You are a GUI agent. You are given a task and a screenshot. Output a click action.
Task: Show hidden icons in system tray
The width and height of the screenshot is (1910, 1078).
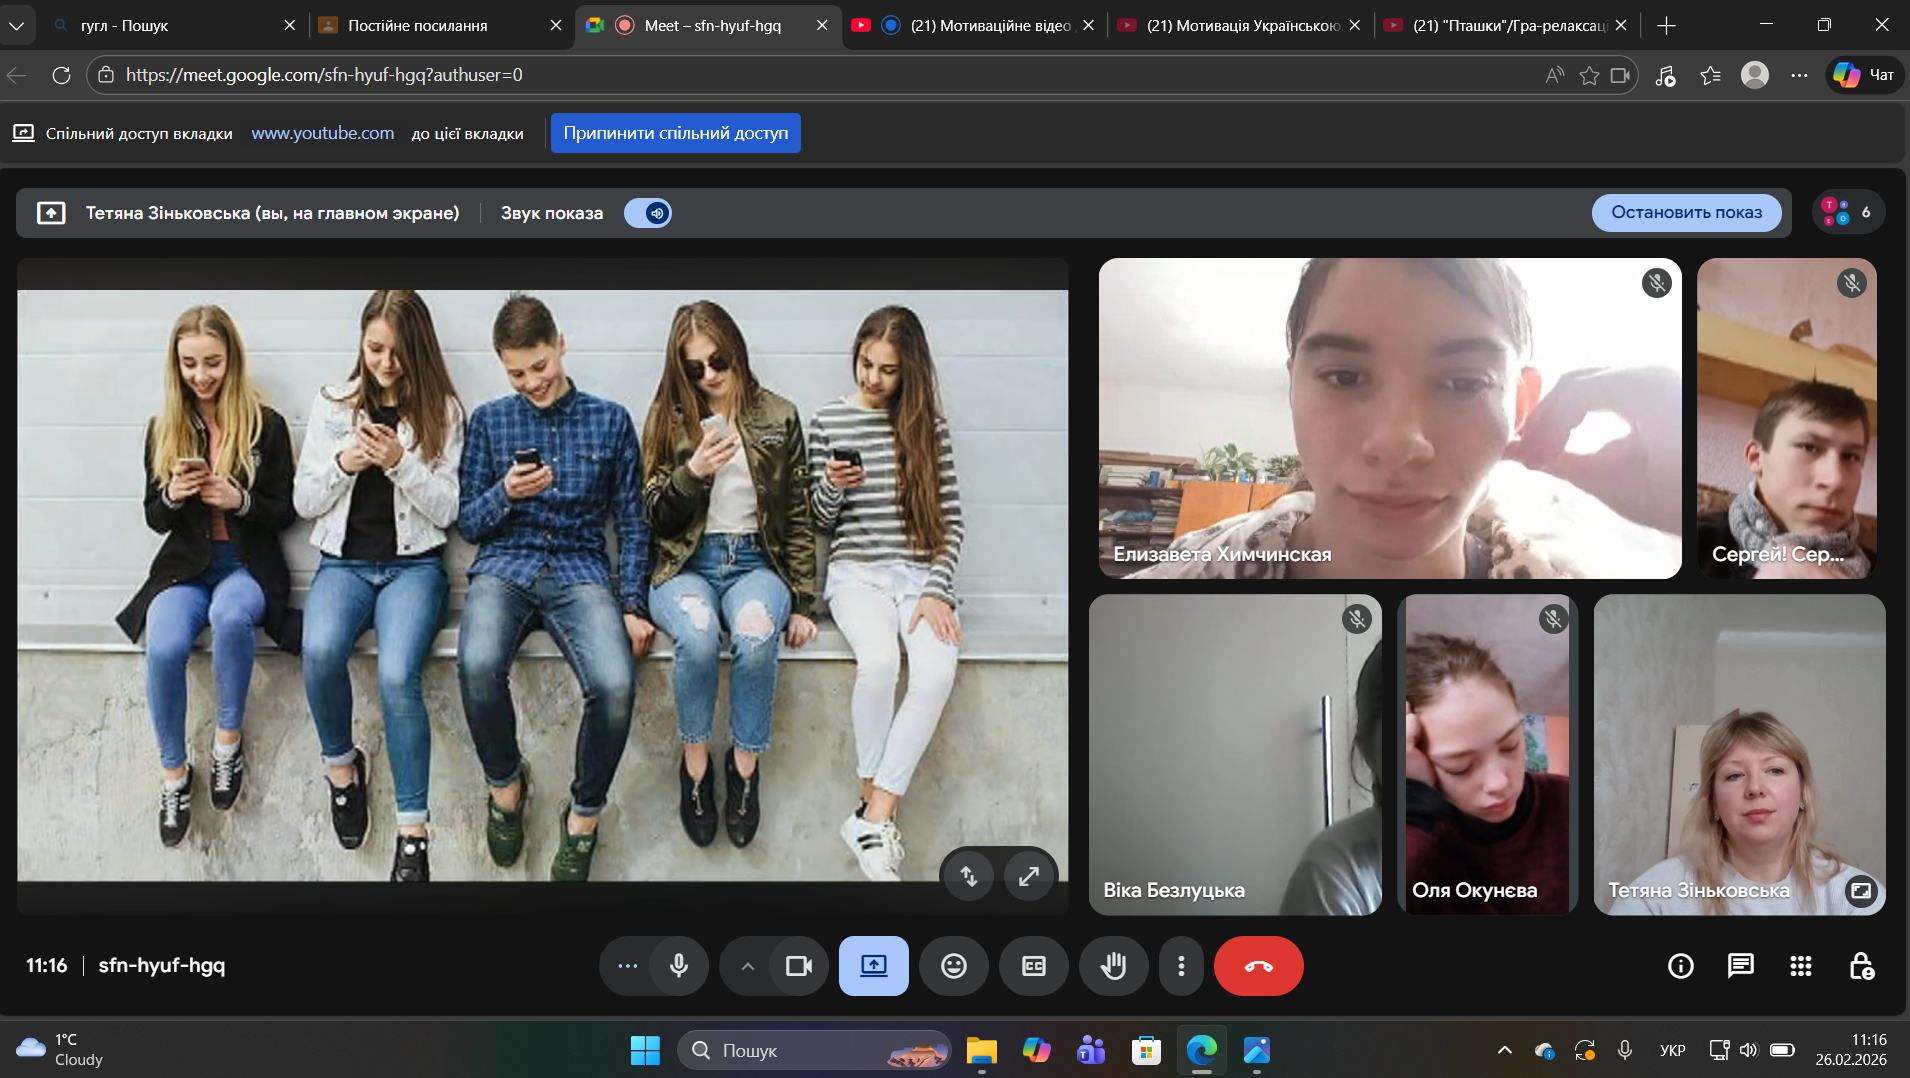pyautogui.click(x=1504, y=1050)
